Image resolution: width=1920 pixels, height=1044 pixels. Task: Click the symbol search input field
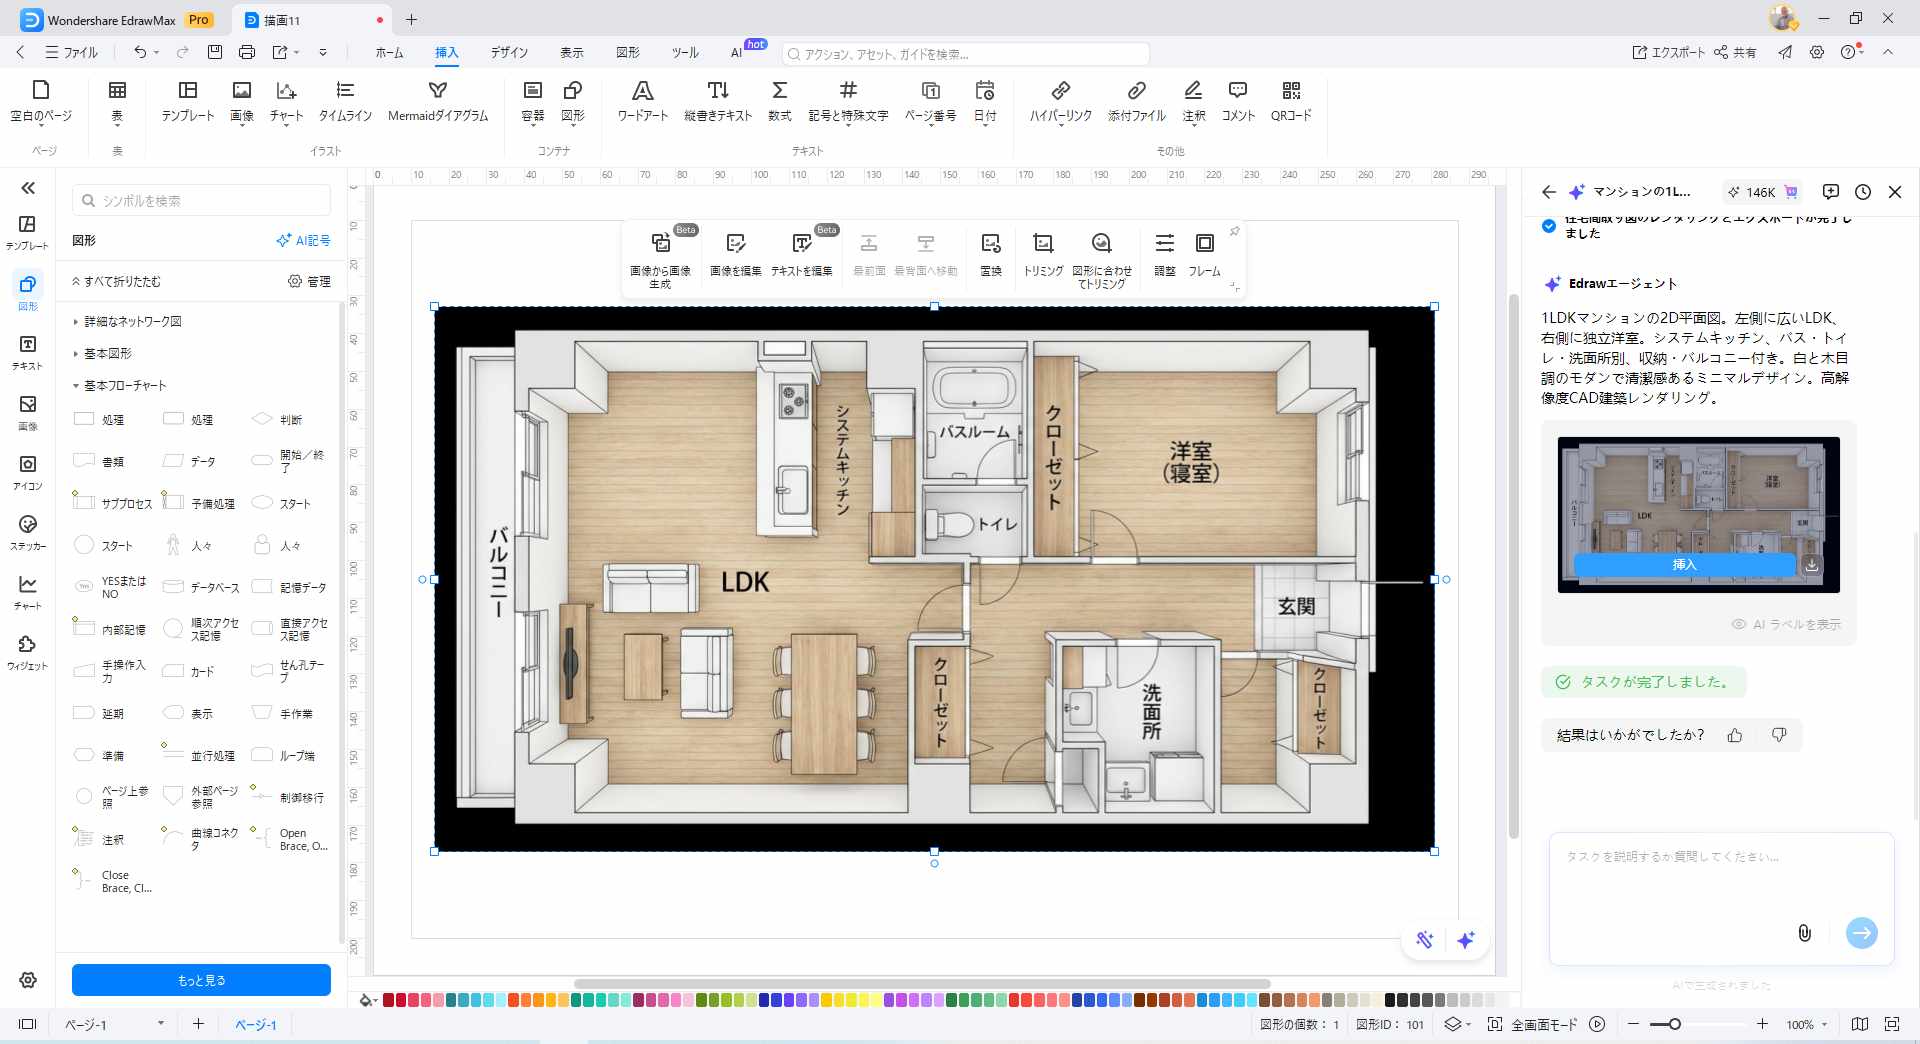pyautogui.click(x=210, y=200)
